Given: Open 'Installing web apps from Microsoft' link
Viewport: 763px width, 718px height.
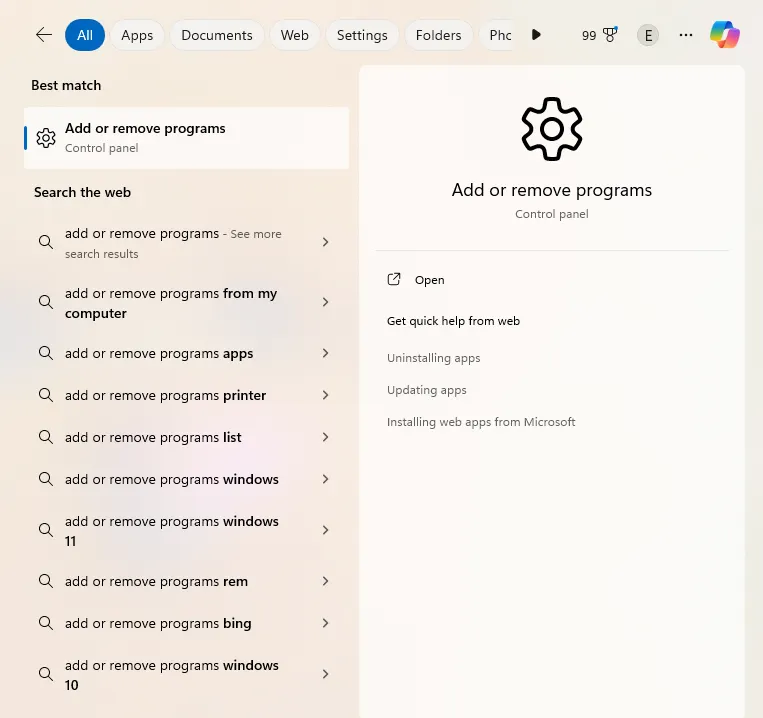Looking at the screenshot, I should tap(481, 422).
